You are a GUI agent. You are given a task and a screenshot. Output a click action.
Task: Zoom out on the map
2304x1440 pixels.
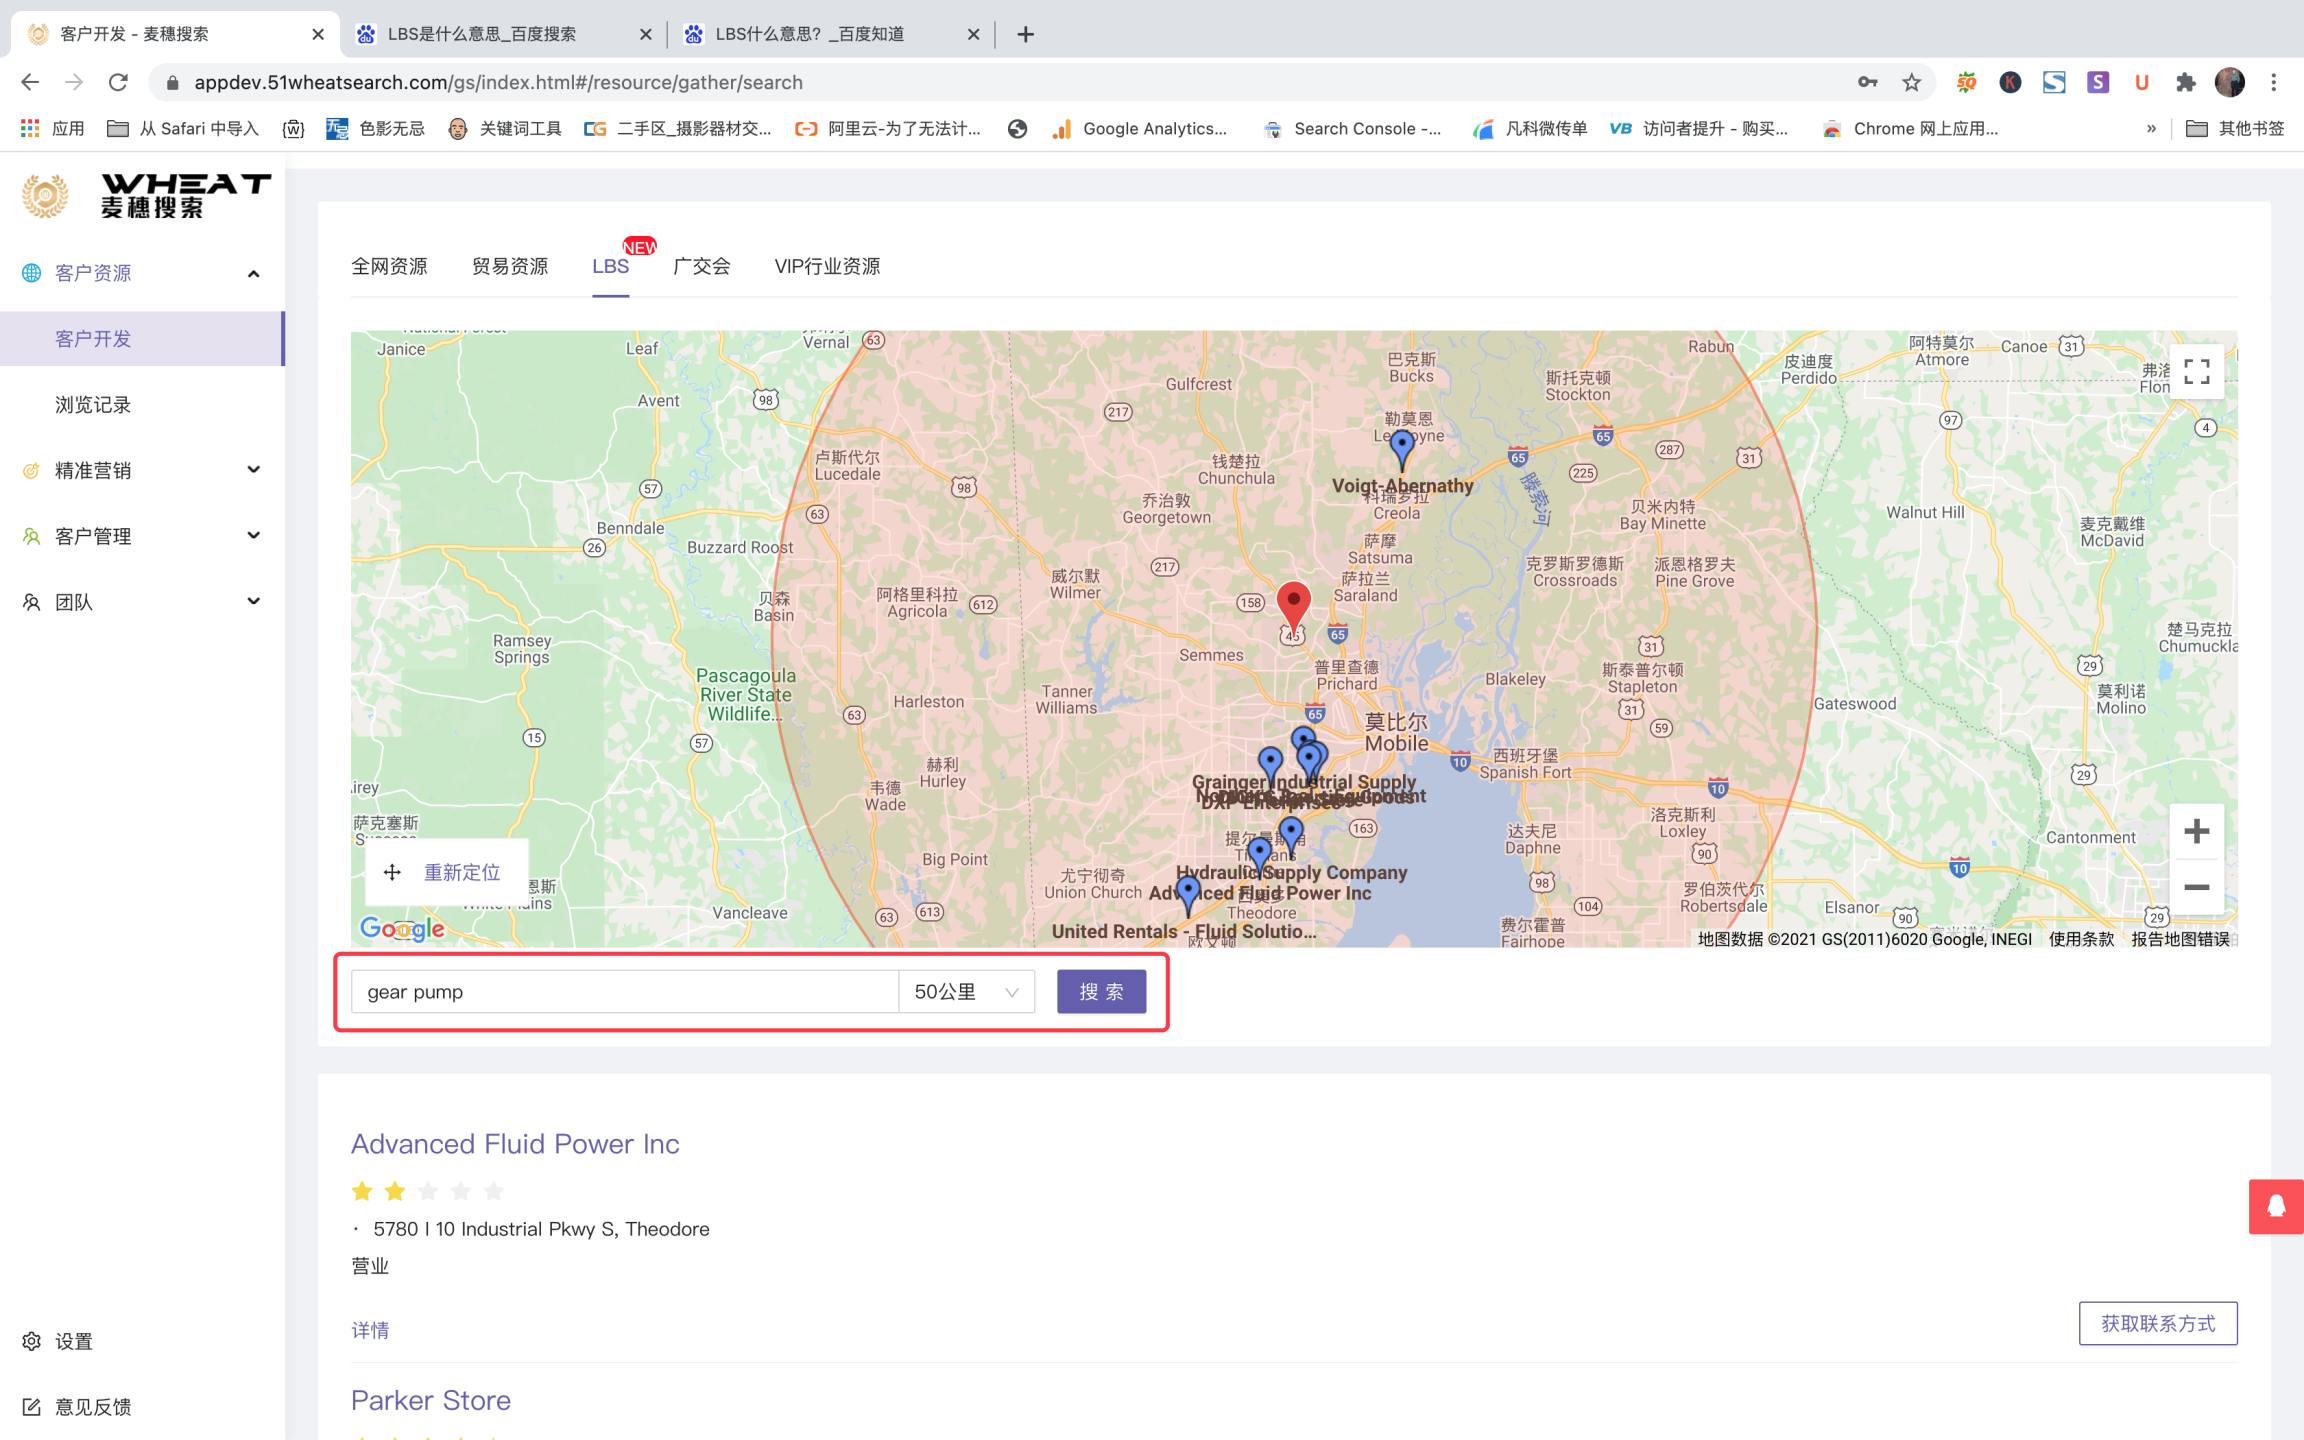(2196, 887)
